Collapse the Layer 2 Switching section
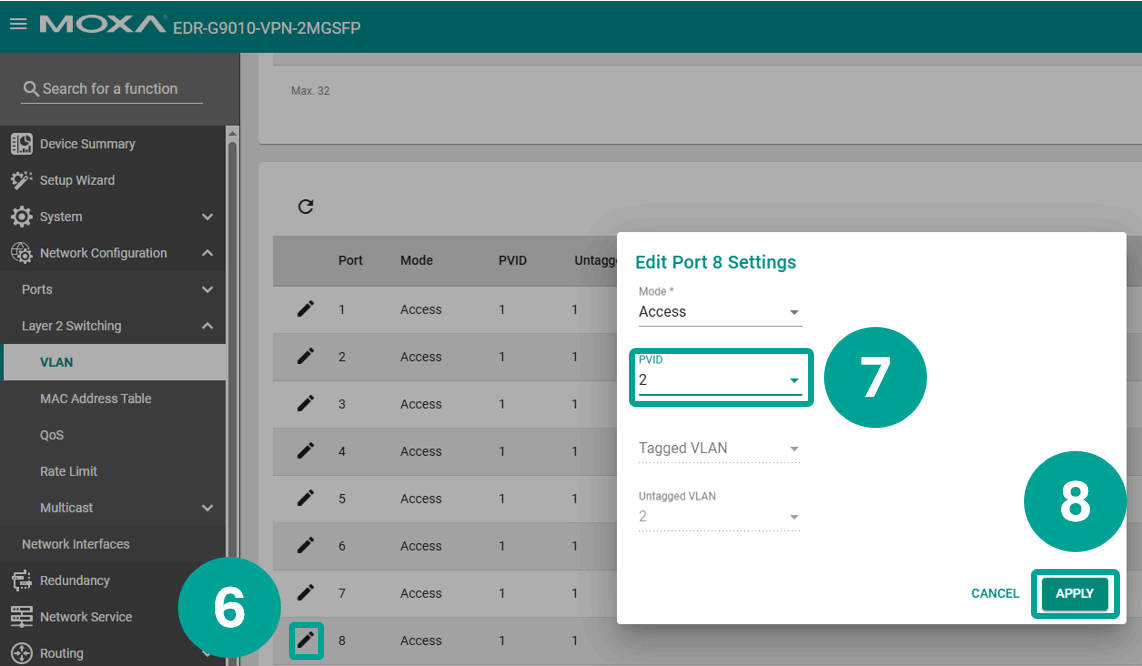Screen dimensions: 1142x666 [x=207, y=326]
